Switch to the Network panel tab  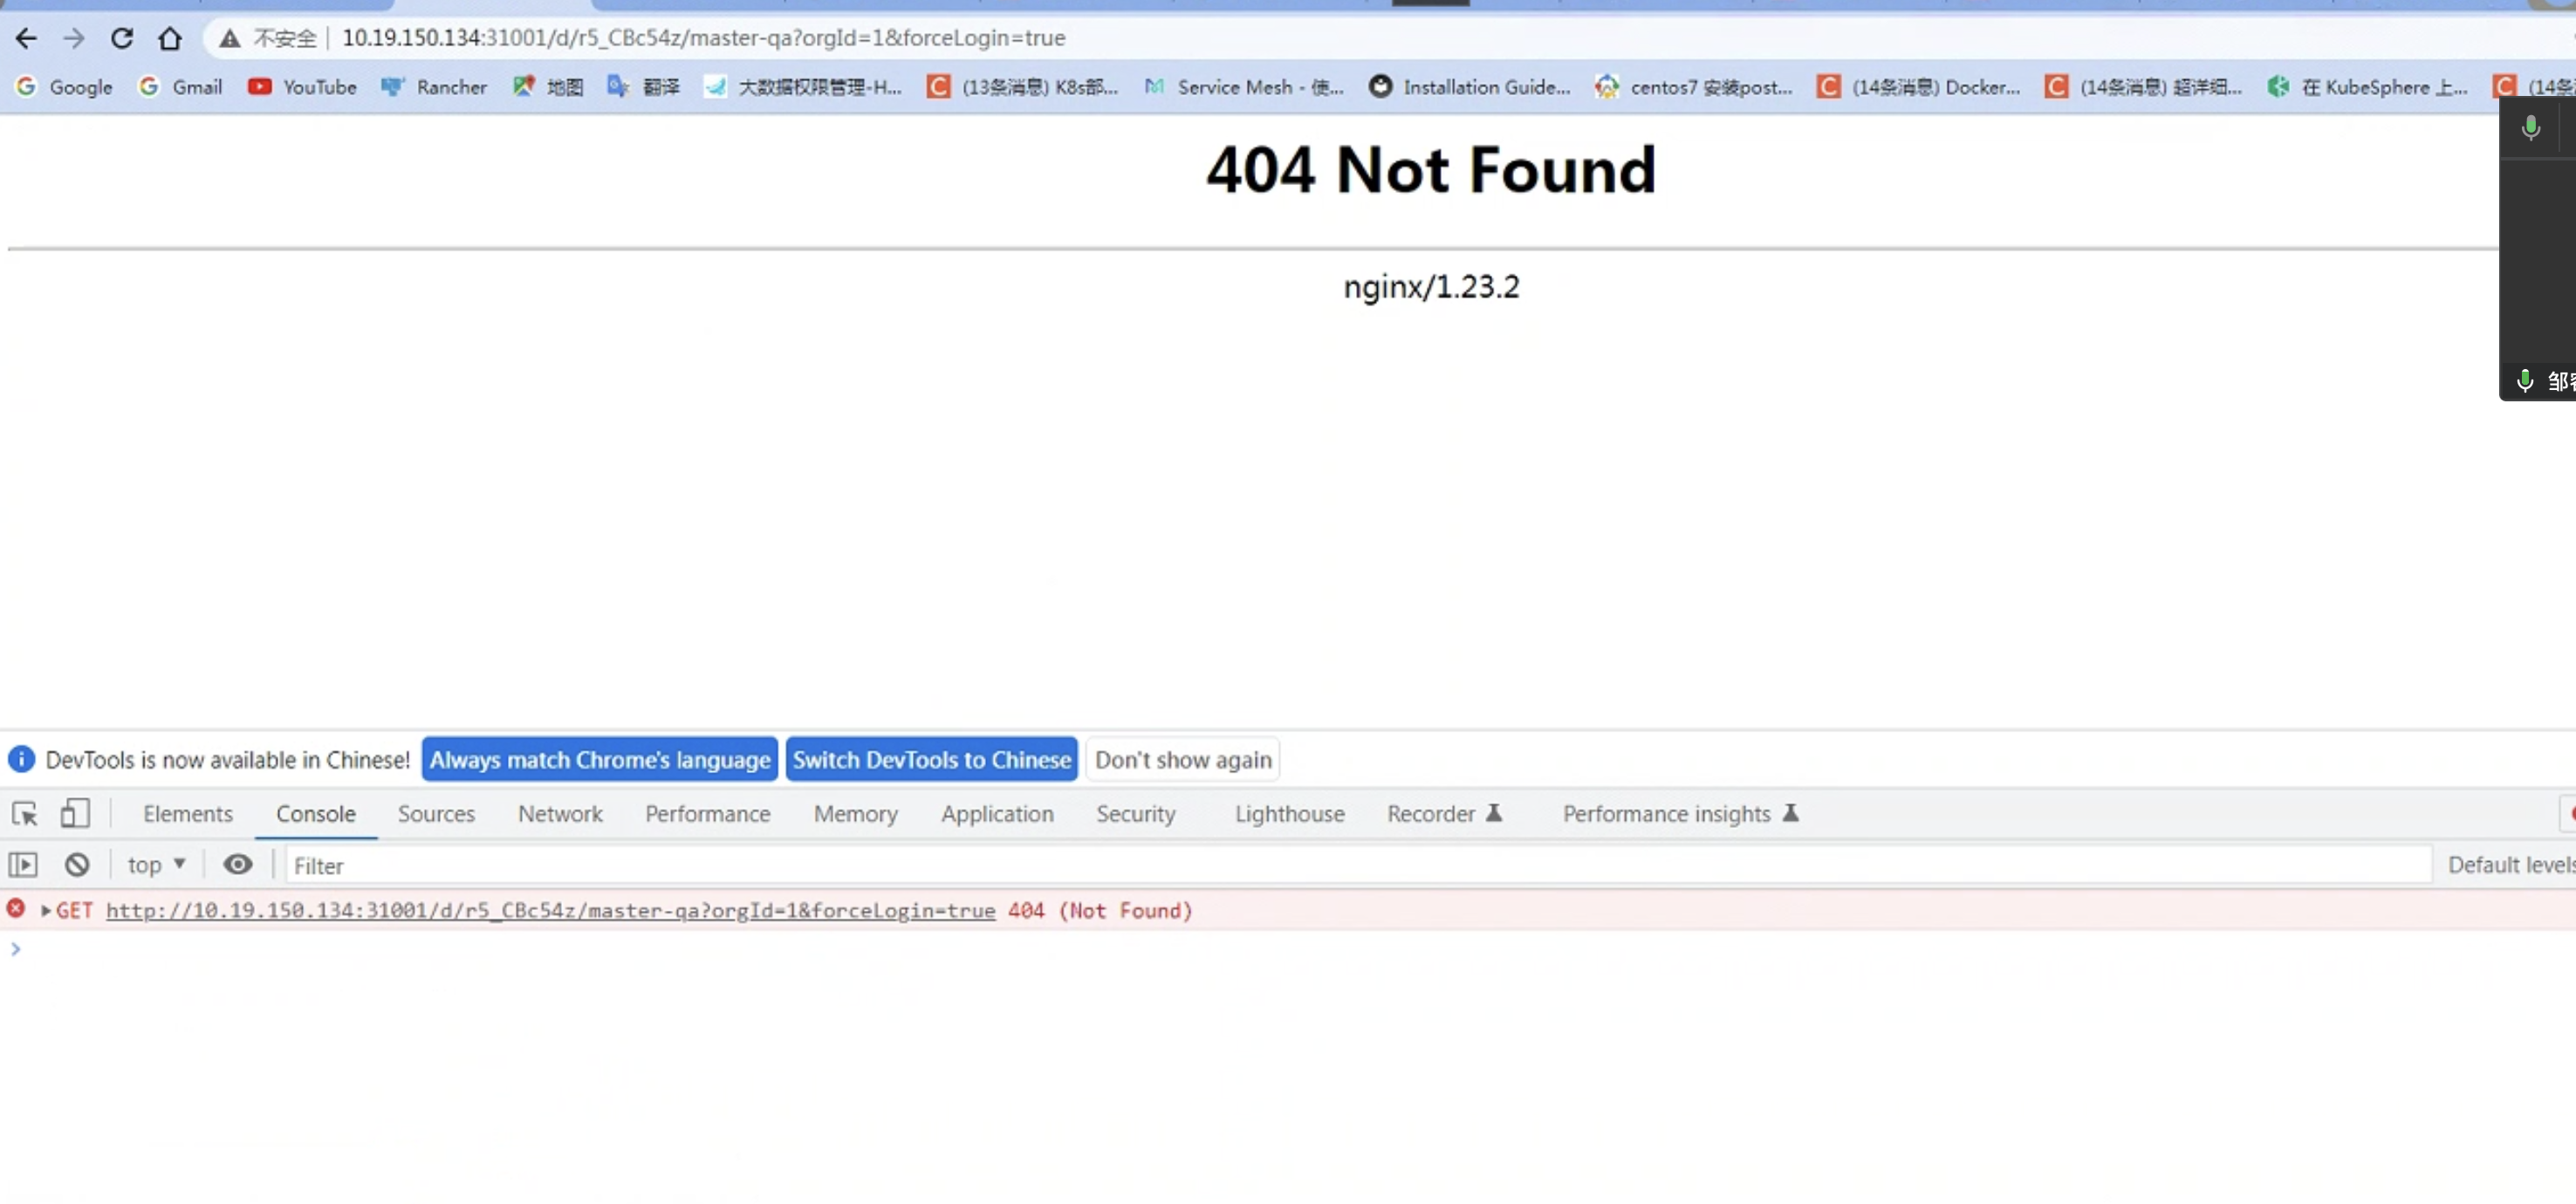(x=560, y=813)
